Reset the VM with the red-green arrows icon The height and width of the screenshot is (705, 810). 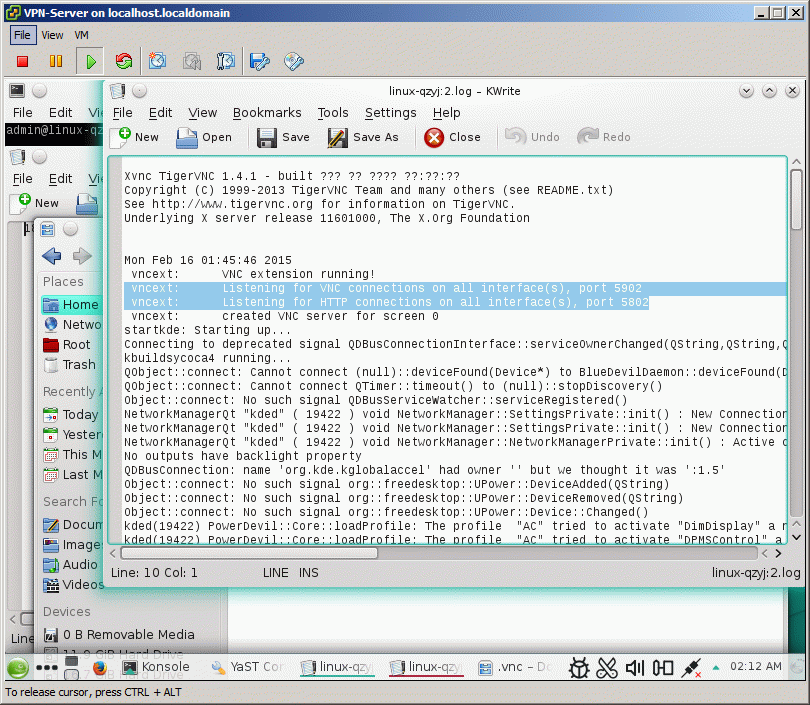coord(124,61)
